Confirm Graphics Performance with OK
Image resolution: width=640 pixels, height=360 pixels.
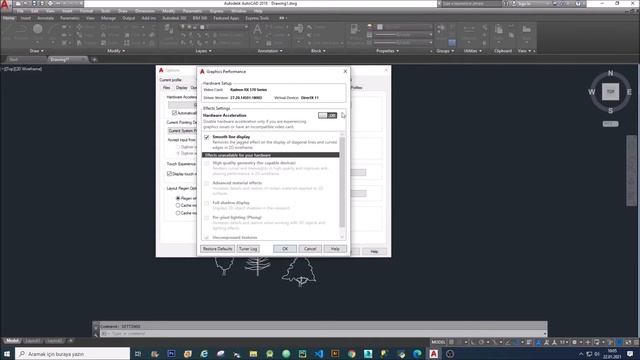click(285, 249)
